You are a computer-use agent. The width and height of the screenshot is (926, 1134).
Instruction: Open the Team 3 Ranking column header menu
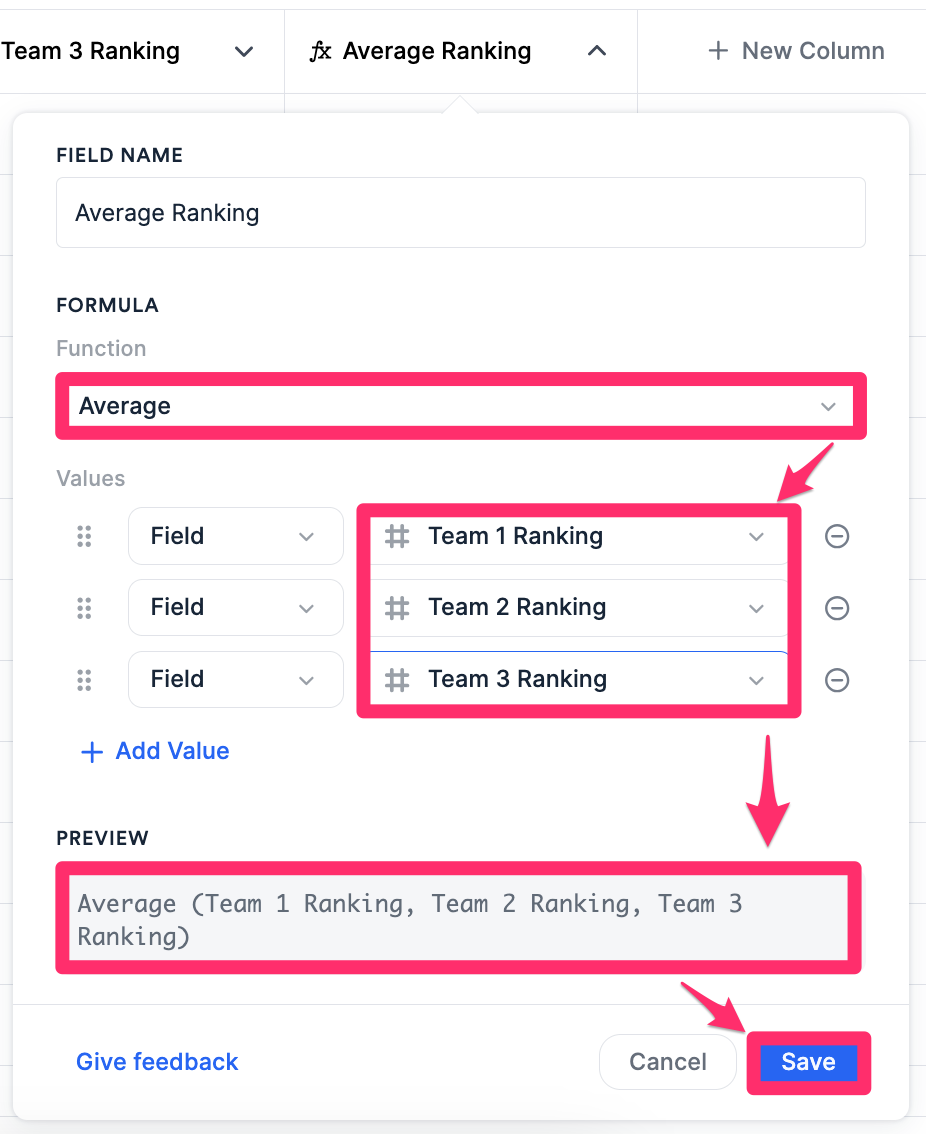(243, 52)
